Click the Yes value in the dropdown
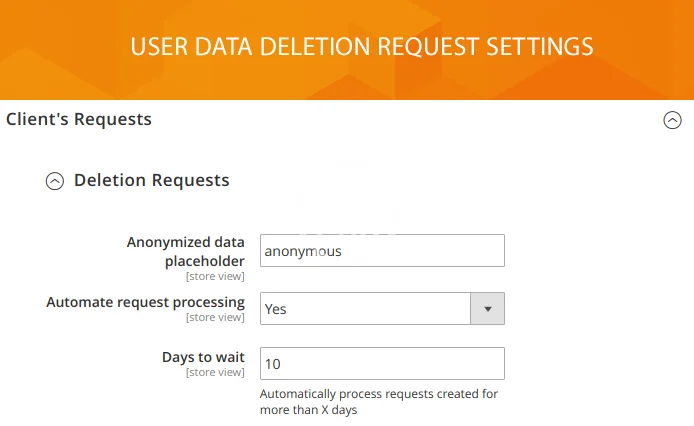The height and width of the screenshot is (426, 694). click(x=275, y=309)
